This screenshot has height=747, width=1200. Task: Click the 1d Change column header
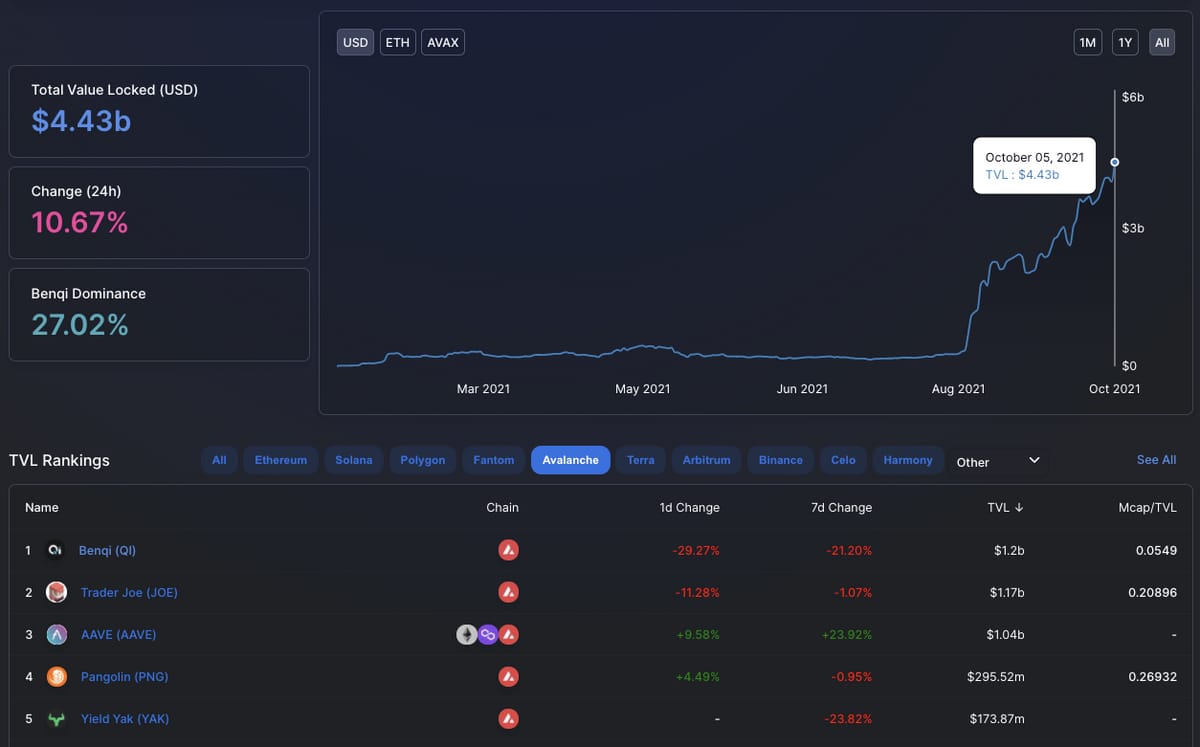tap(689, 508)
